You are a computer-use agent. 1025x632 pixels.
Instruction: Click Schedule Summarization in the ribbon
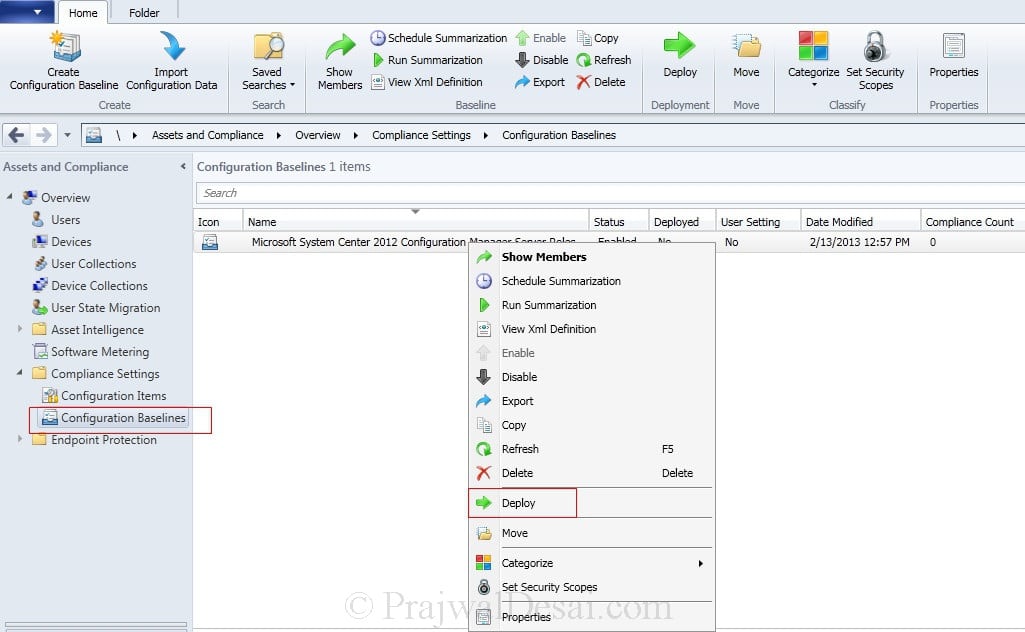439,38
